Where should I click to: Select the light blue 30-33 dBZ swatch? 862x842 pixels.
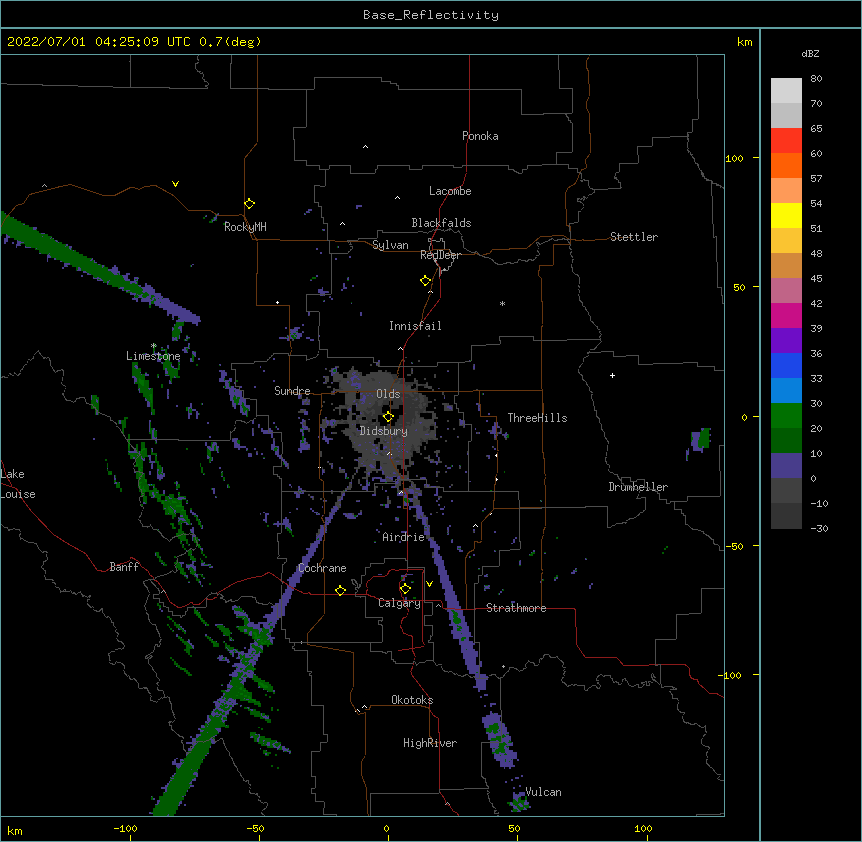[x=786, y=391]
